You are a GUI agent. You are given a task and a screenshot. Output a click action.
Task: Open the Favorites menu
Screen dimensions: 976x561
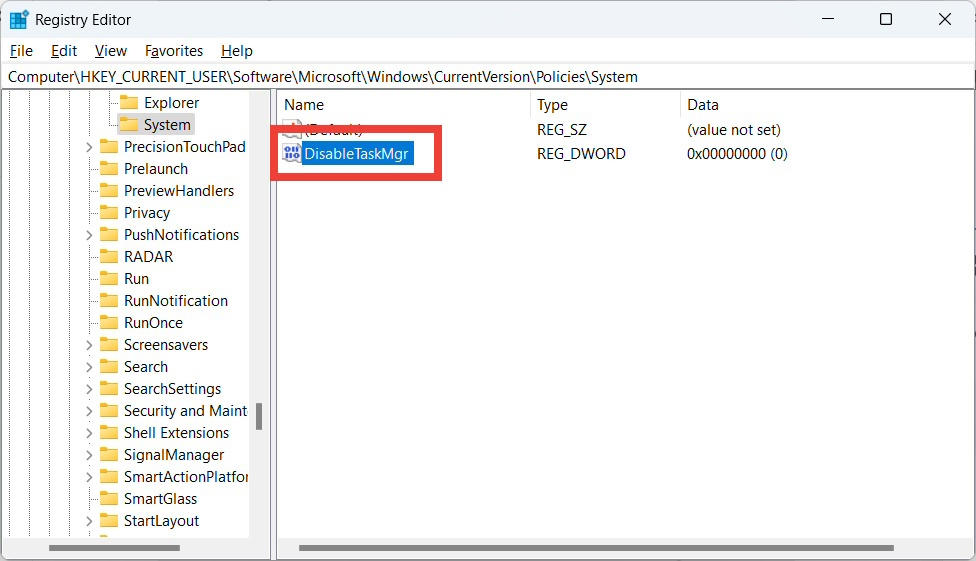[x=174, y=51]
